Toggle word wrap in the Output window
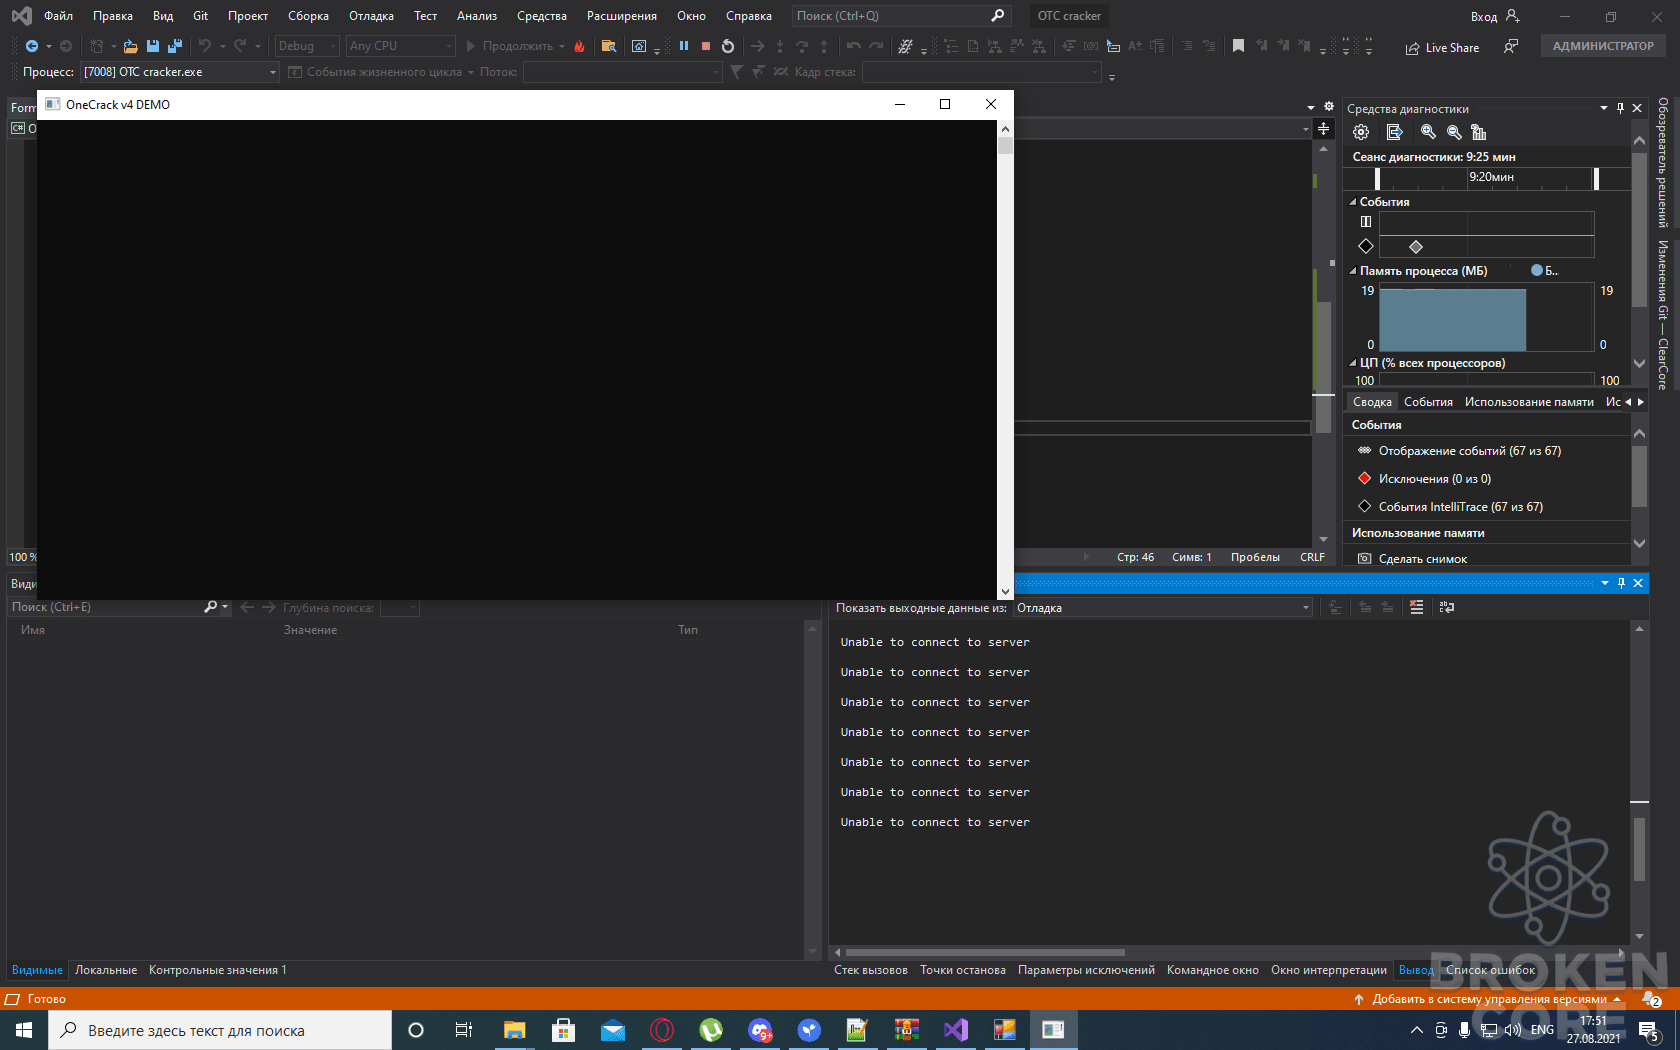Image resolution: width=1680 pixels, height=1050 pixels. 1447,607
